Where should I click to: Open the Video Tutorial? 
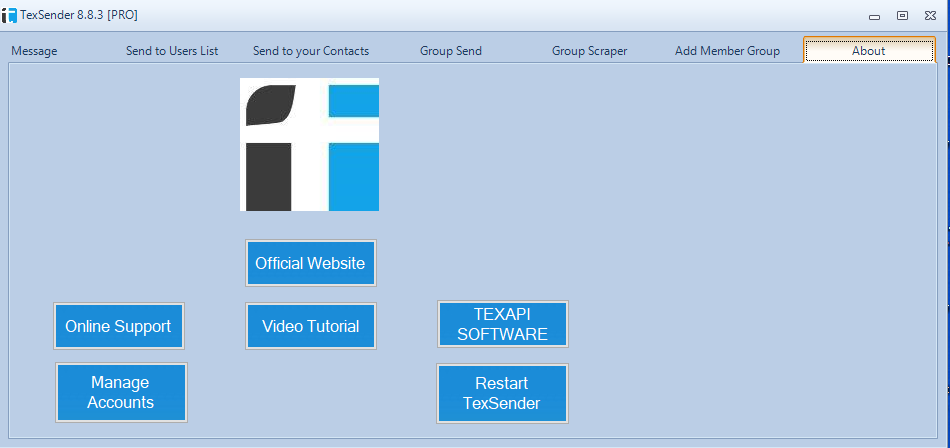(310, 326)
